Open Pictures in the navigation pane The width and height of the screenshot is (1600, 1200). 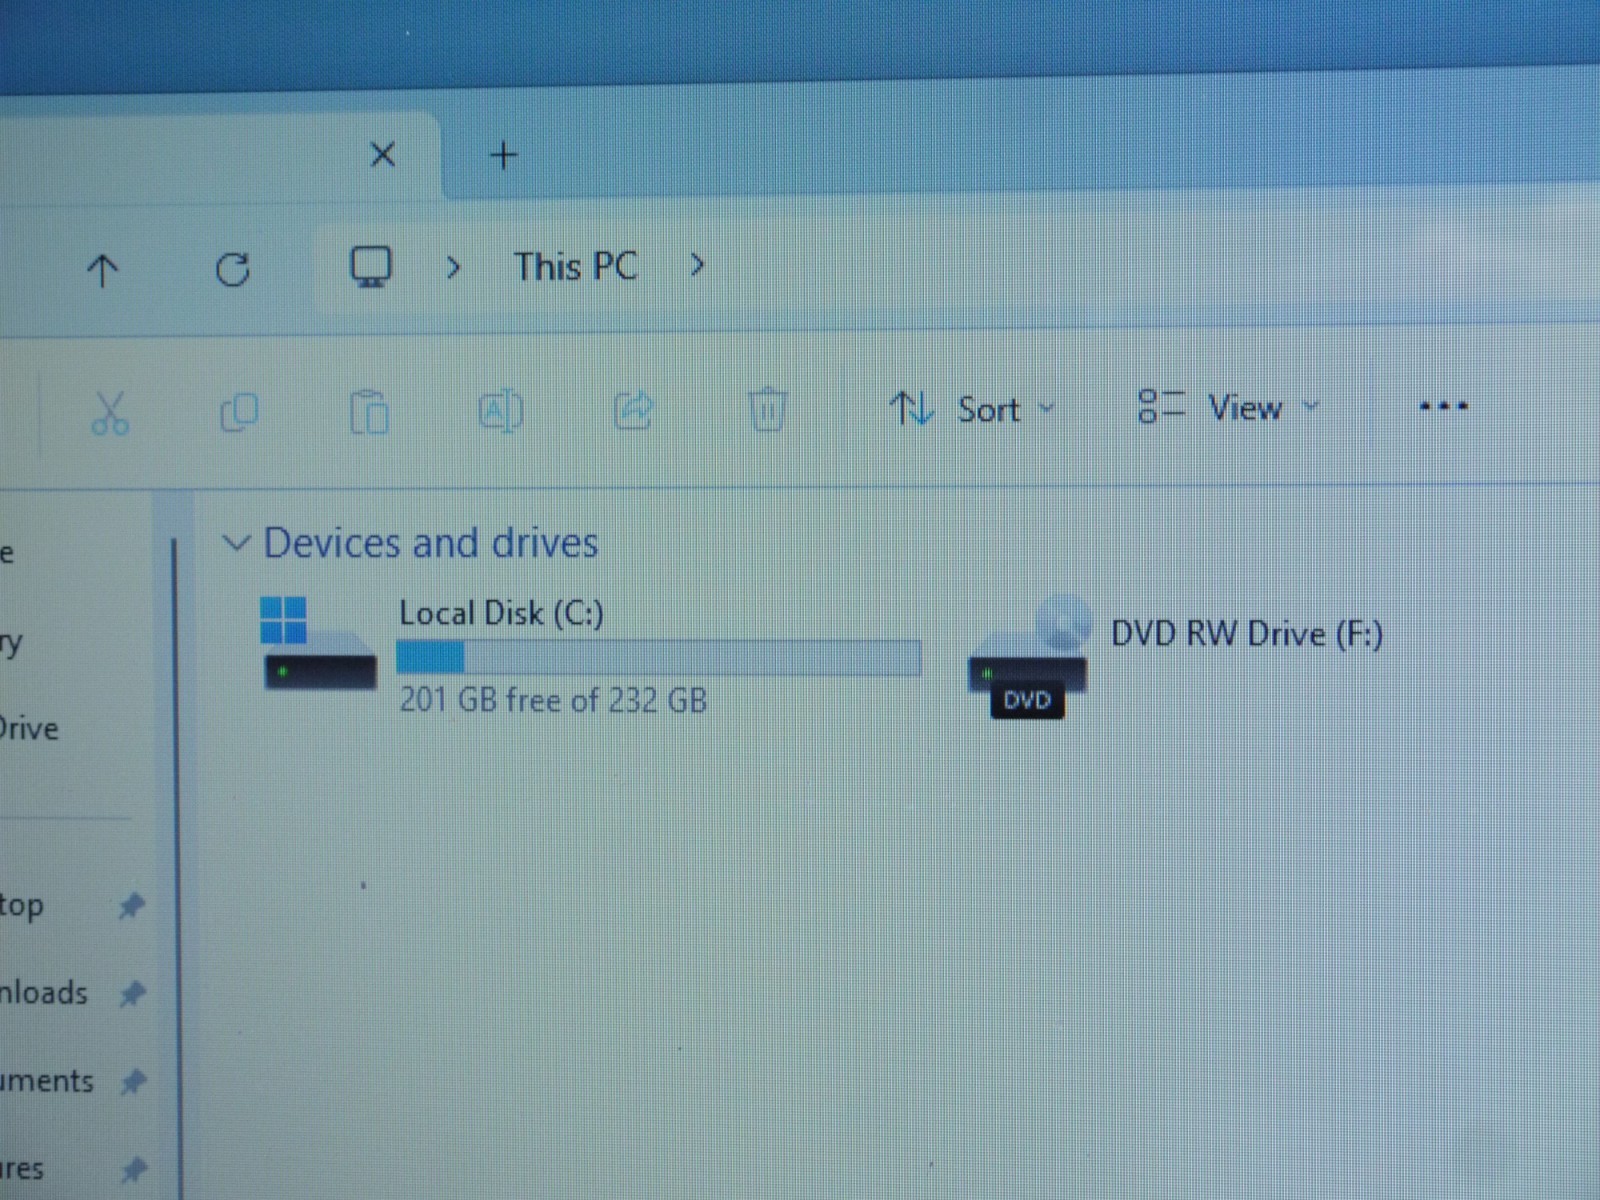click(22, 1168)
